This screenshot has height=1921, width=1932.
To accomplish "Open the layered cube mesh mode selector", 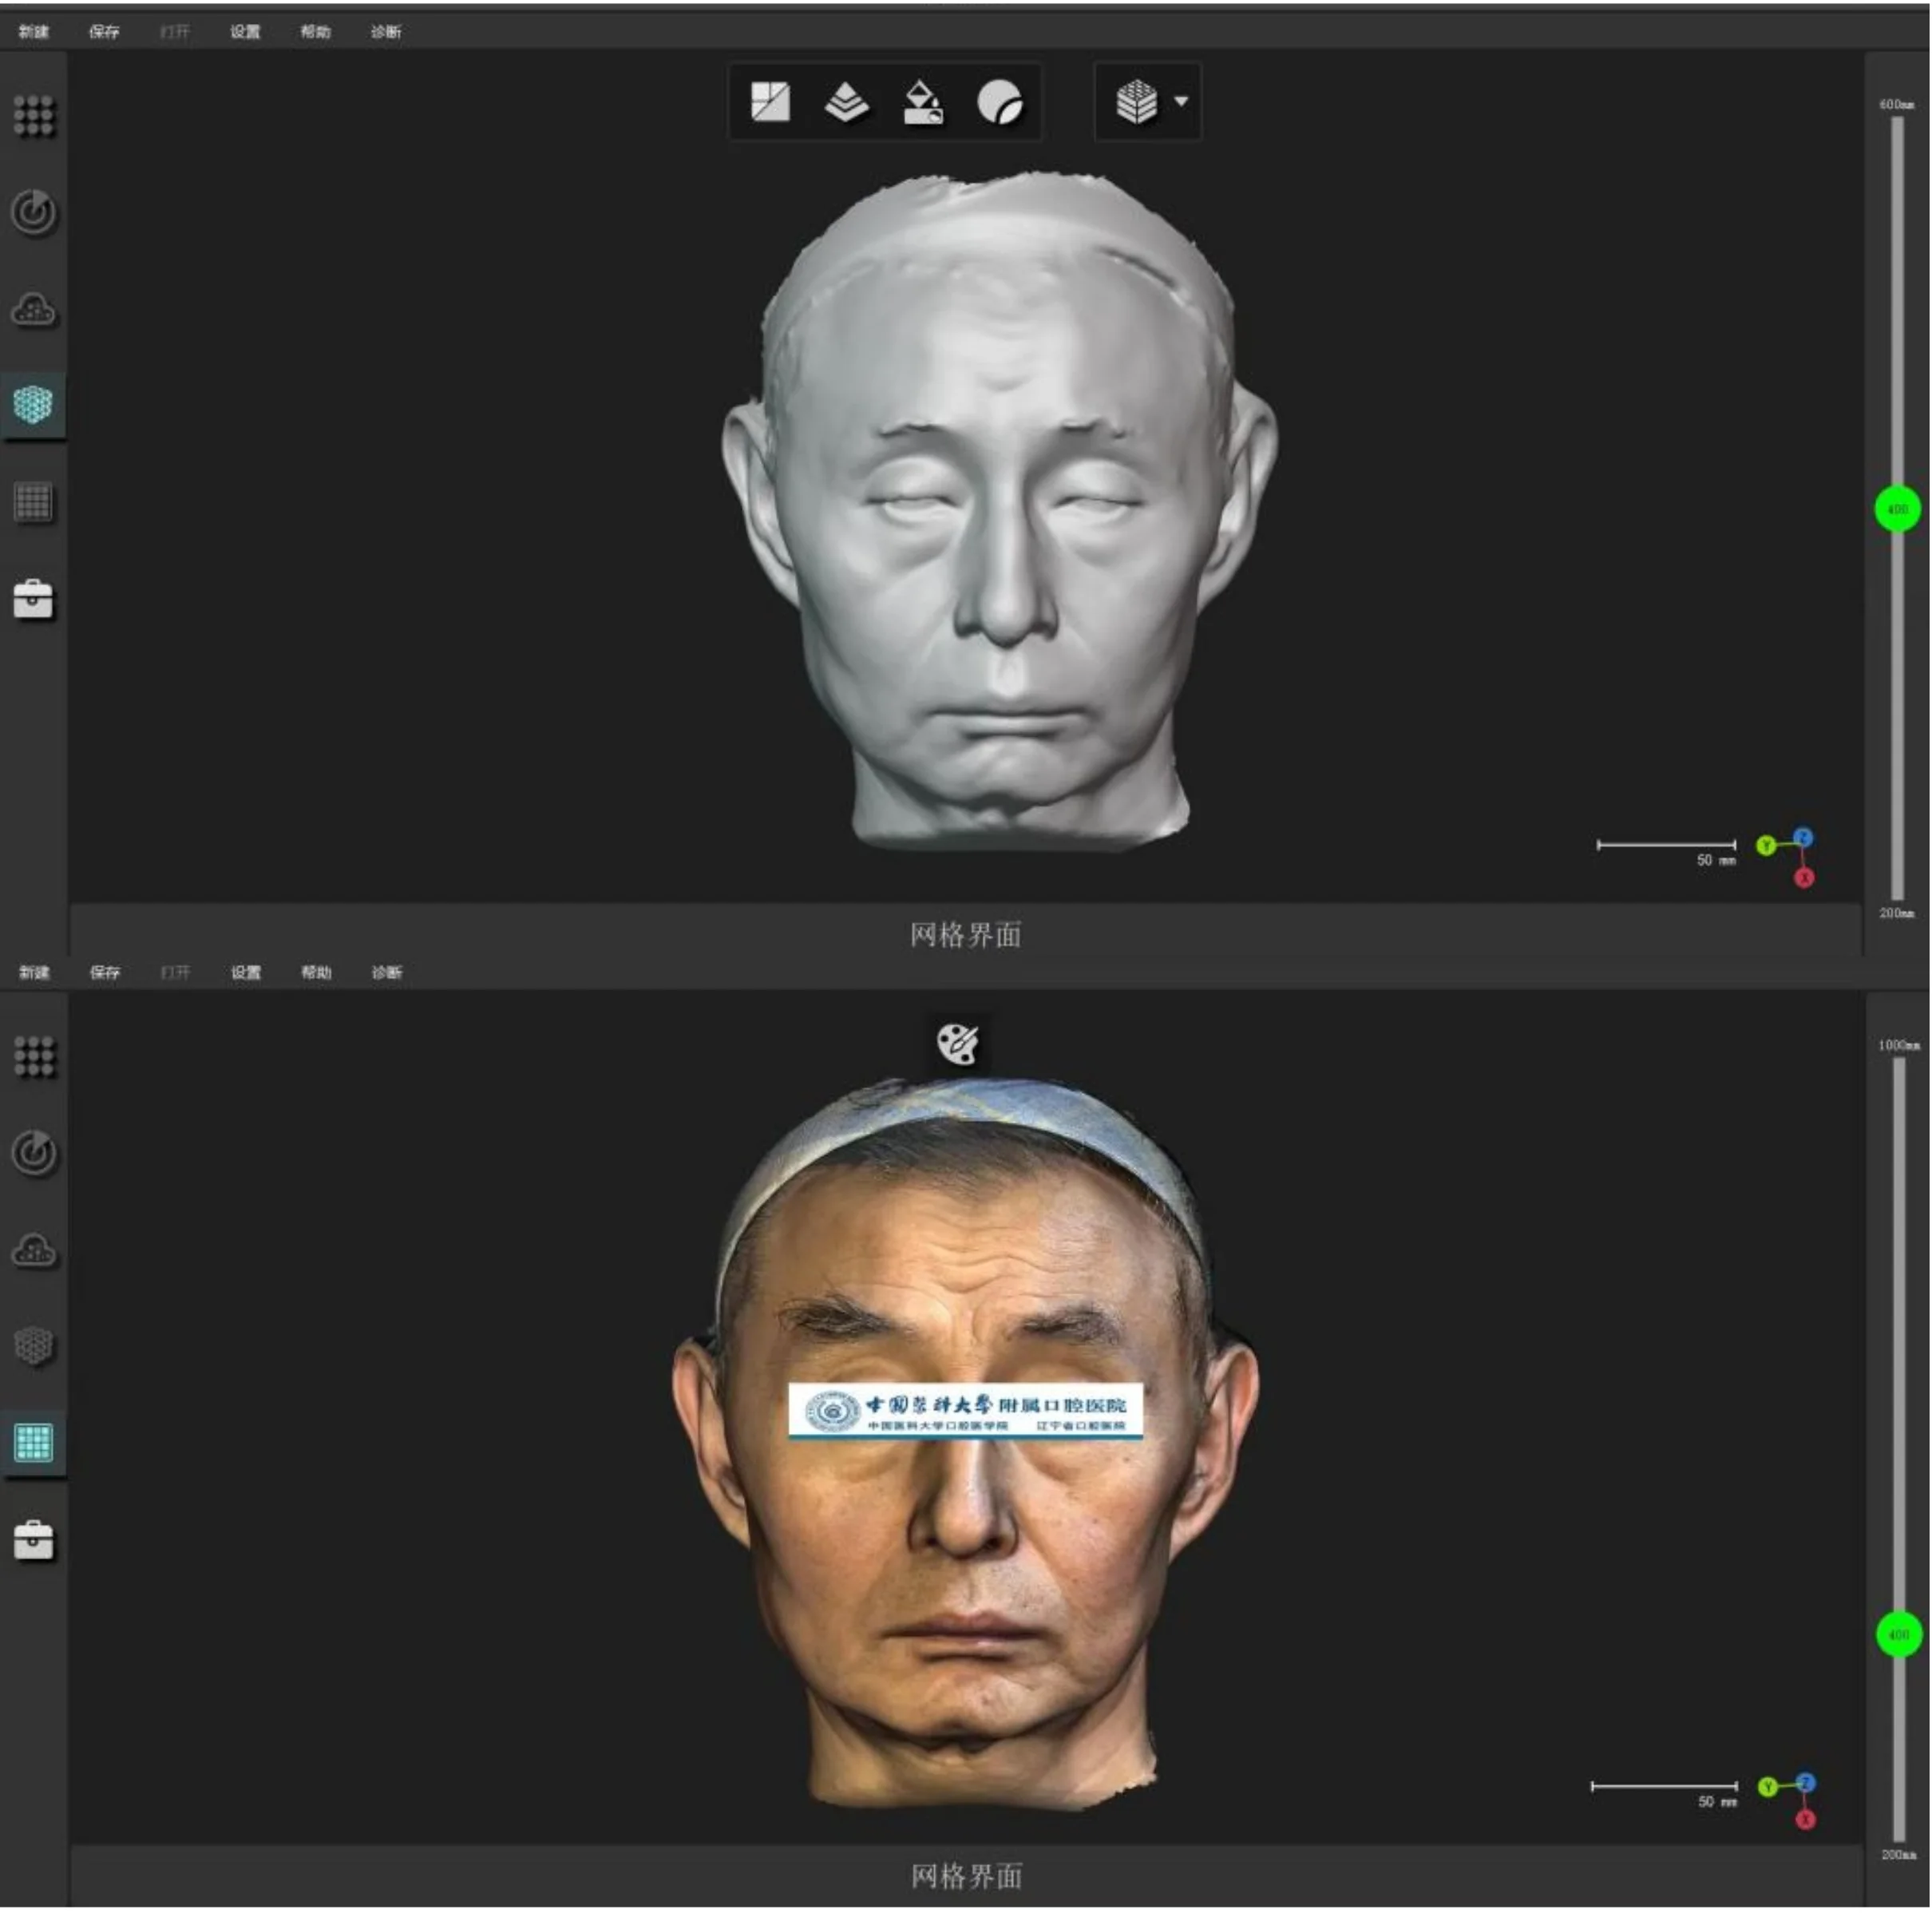I will [1136, 101].
